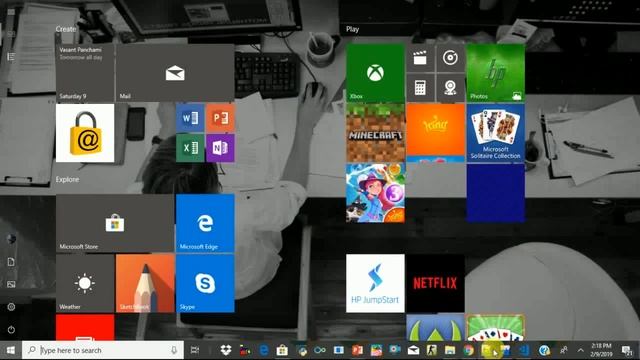640x360 pixels.
Task: Open the Microsoft Store tile
Action: (x=115, y=223)
